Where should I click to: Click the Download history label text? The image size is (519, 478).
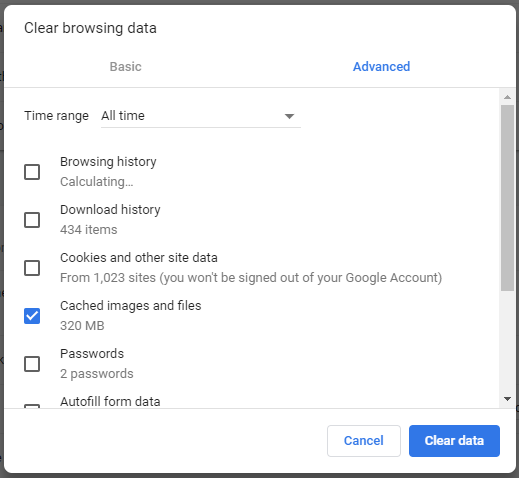click(x=110, y=210)
